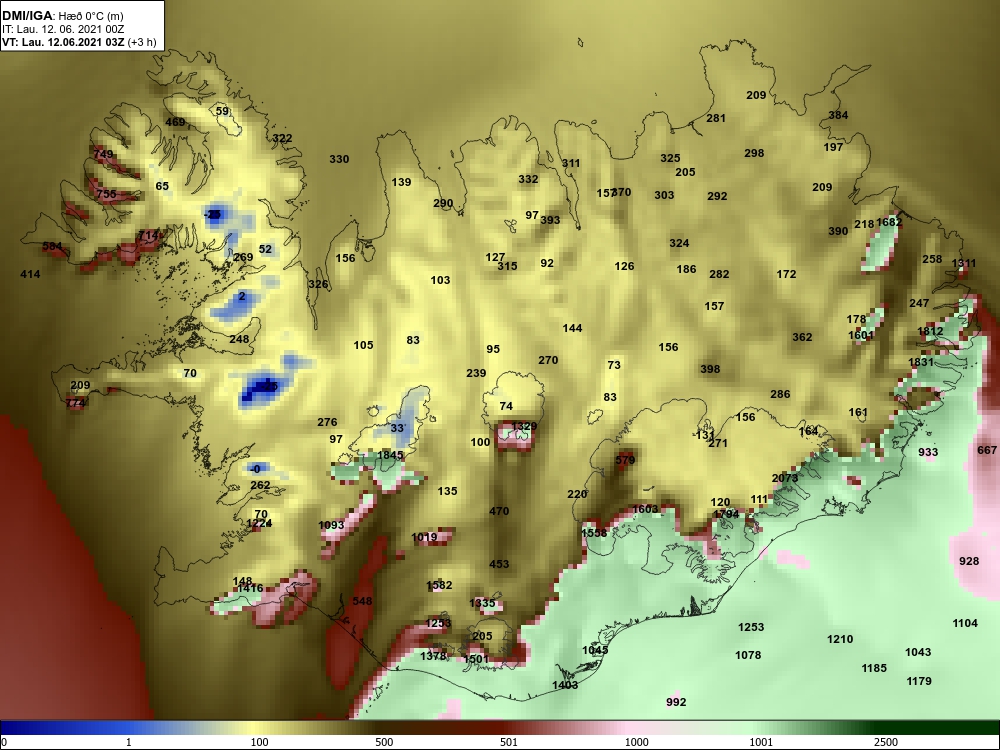Click the 667 value at the eastern edge
Image resolution: width=1000 pixels, height=750 pixels.
(x=987, y=450)
